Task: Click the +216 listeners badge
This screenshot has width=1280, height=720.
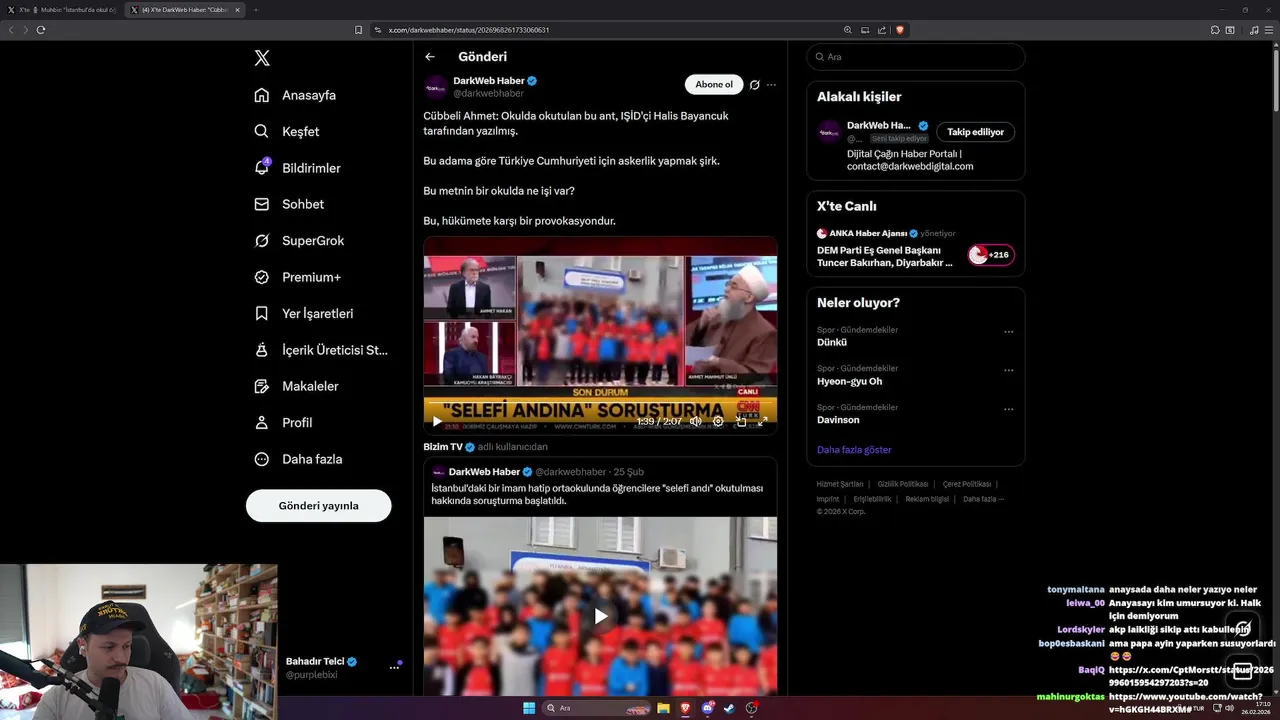Action: pyautogui.click(x=991, y=255)
